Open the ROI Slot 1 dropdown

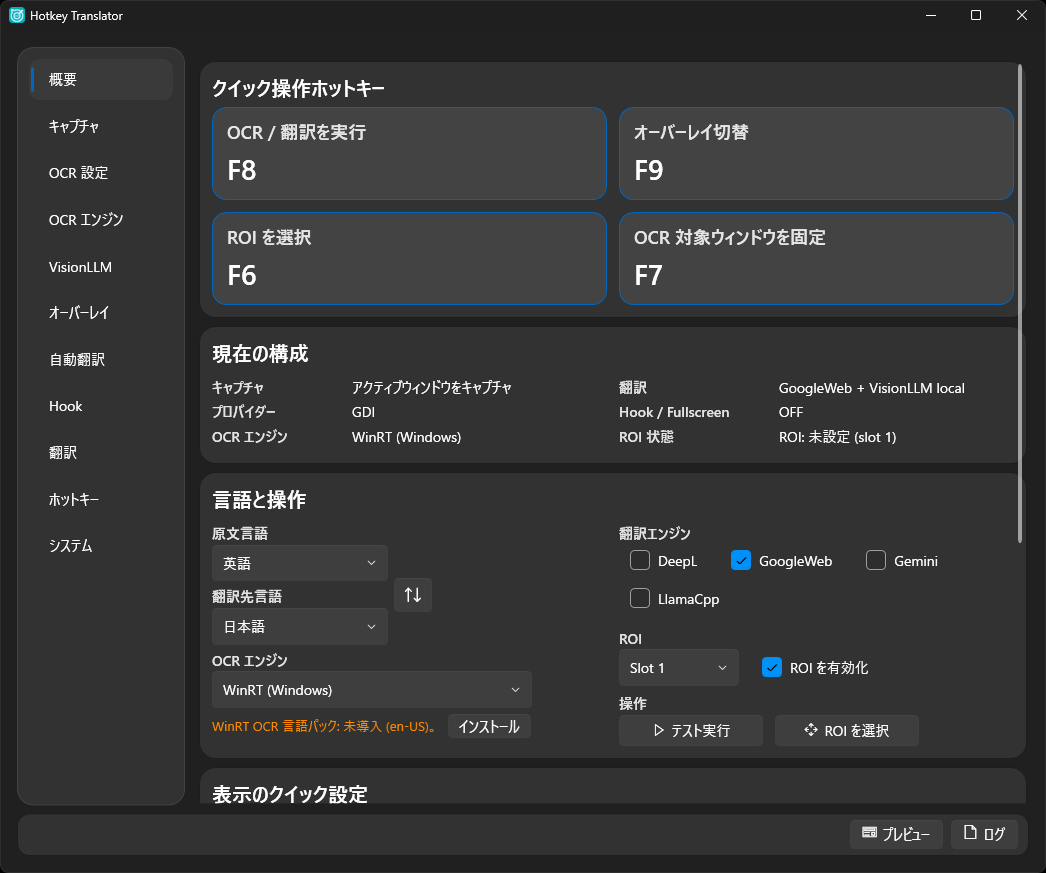pyautogui.click(x=678, y=668)
